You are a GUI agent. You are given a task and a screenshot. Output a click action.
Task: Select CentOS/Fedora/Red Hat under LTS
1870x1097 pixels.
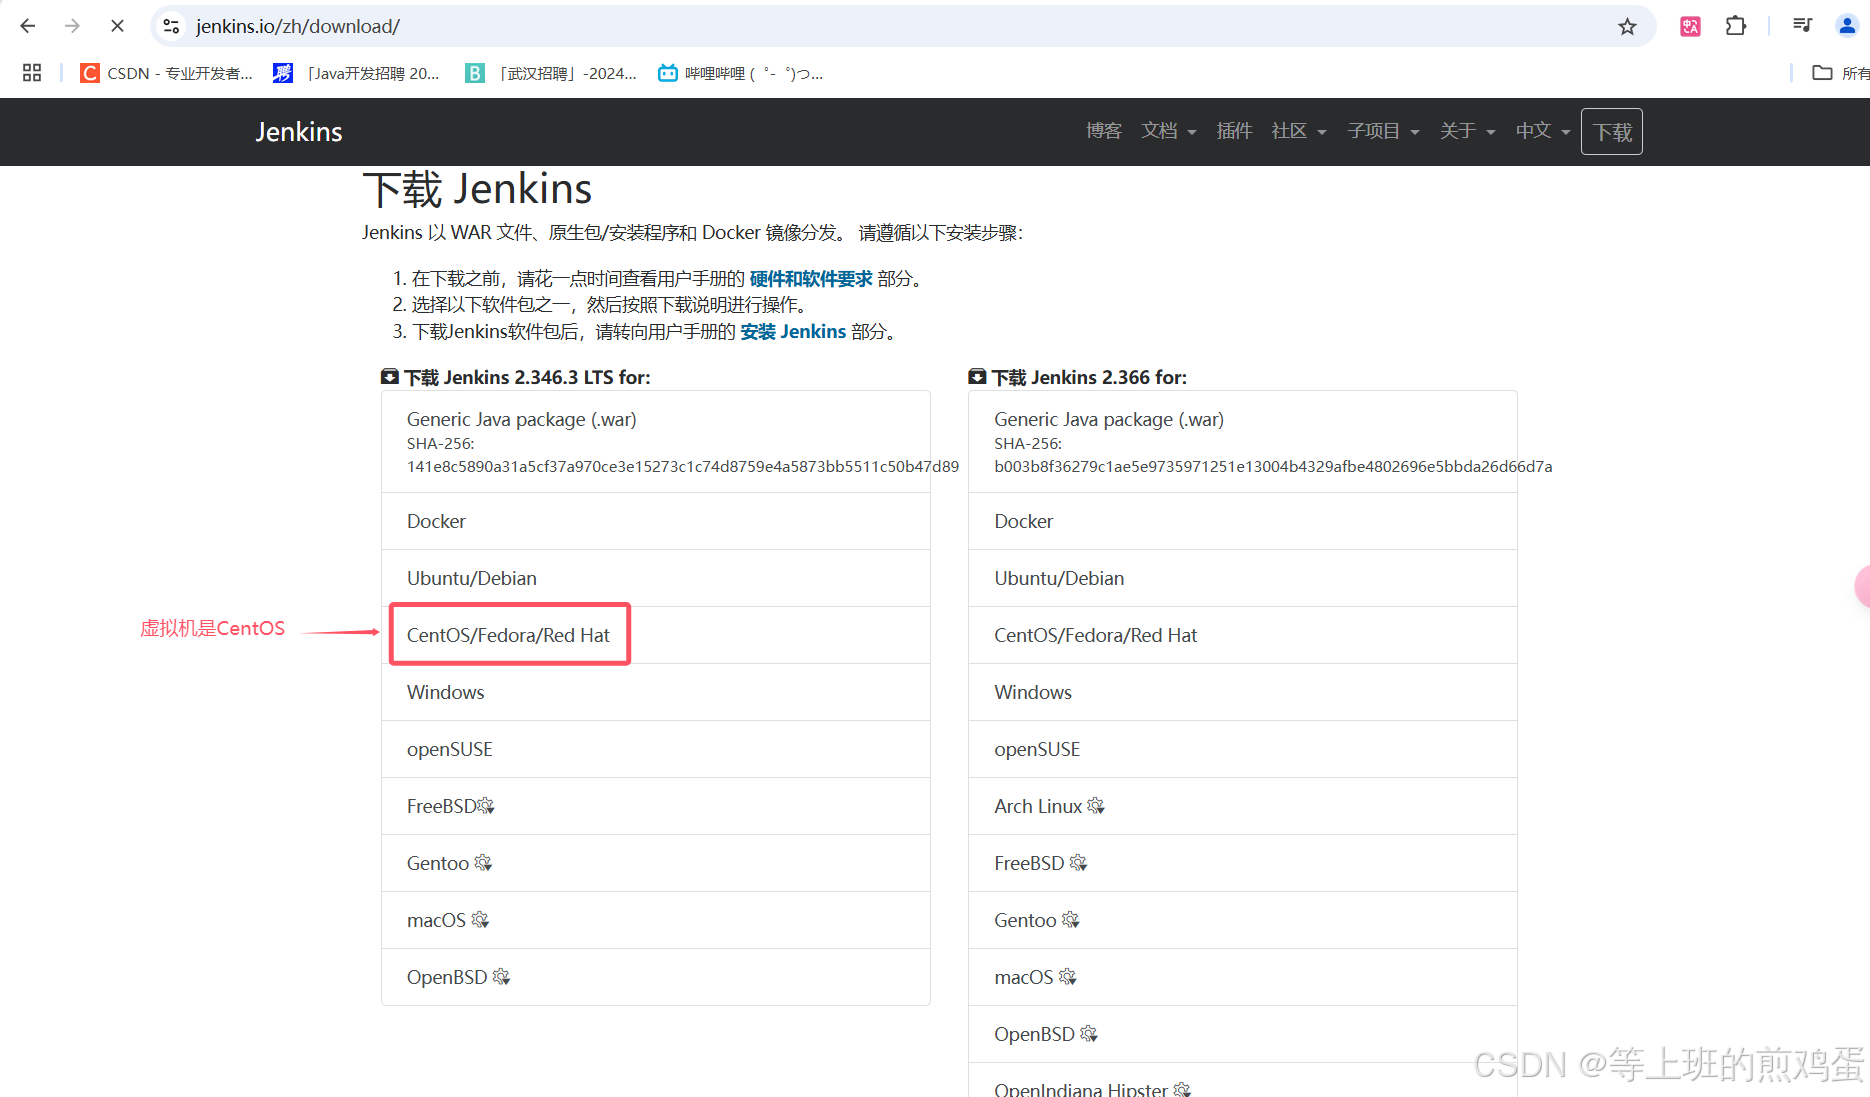click(508, 635)
